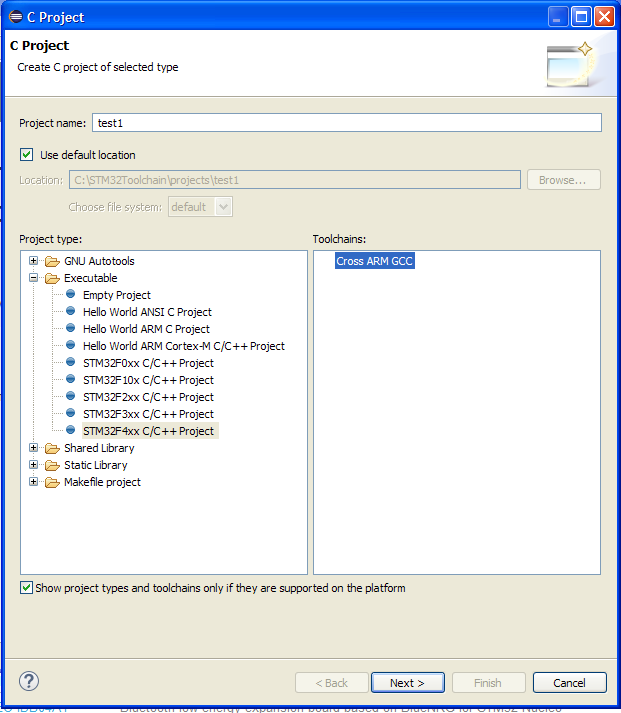Click the Next > button
The width and height of the screenshot is (621, 713).
(408, 683)
